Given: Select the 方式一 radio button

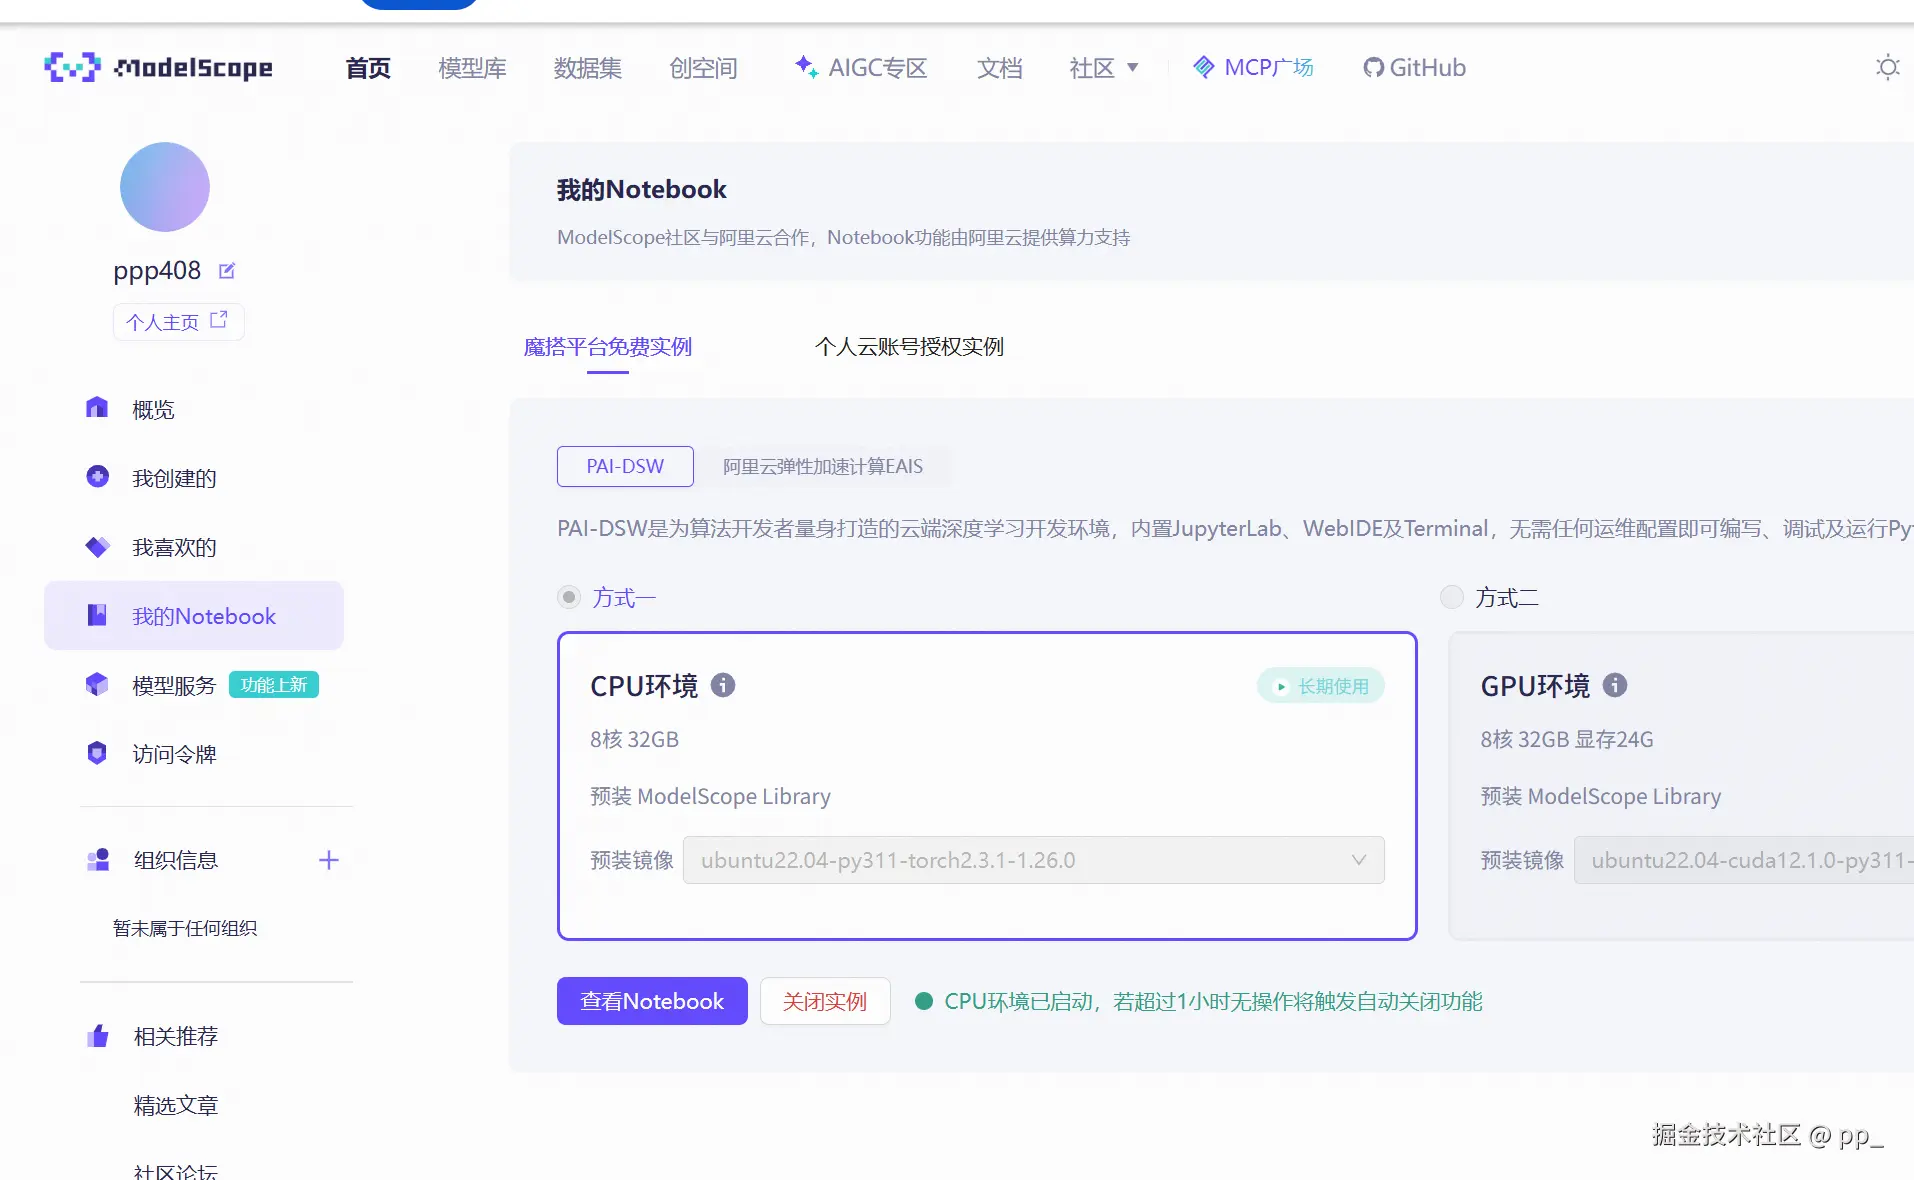Looking at the screenshot, I should tap(569, 597).
